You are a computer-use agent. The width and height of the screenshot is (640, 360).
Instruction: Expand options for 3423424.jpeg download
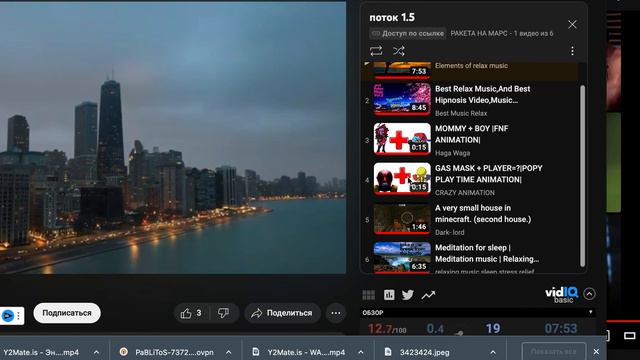point(493,352)
